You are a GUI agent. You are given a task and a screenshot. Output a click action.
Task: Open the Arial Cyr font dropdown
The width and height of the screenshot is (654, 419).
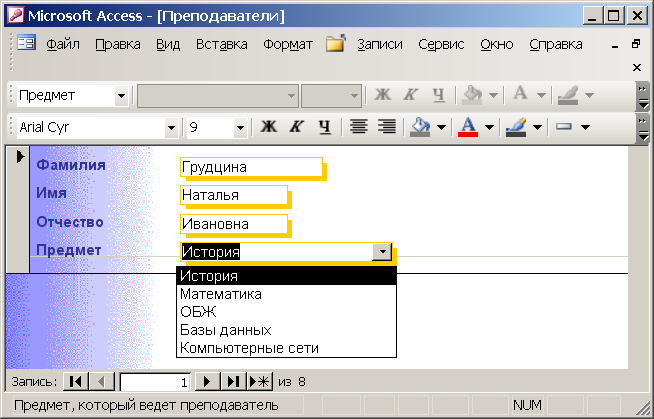[171, 127]
